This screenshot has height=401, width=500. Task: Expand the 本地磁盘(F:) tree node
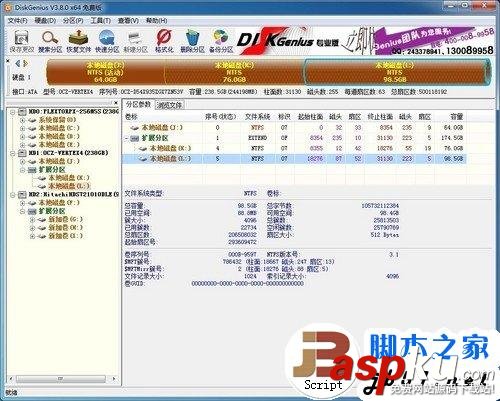pyautogui.click(x=23, y=203)
